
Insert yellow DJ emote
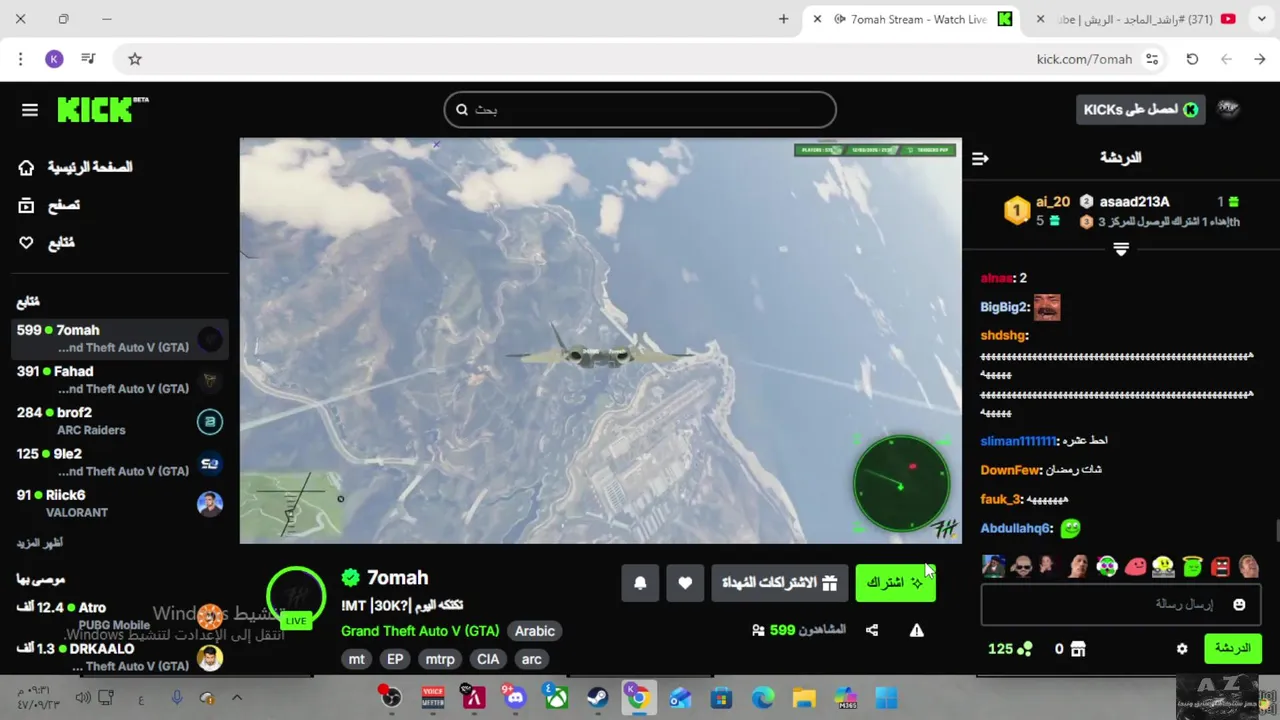pyautogui.click(x=1163, y=567)
